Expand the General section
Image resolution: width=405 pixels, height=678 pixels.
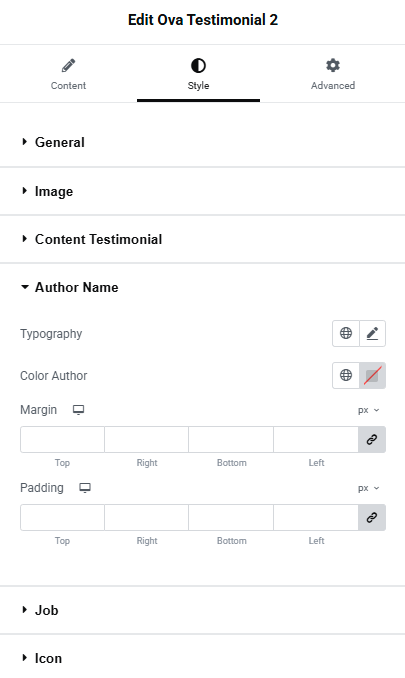[x=202, y=142]
